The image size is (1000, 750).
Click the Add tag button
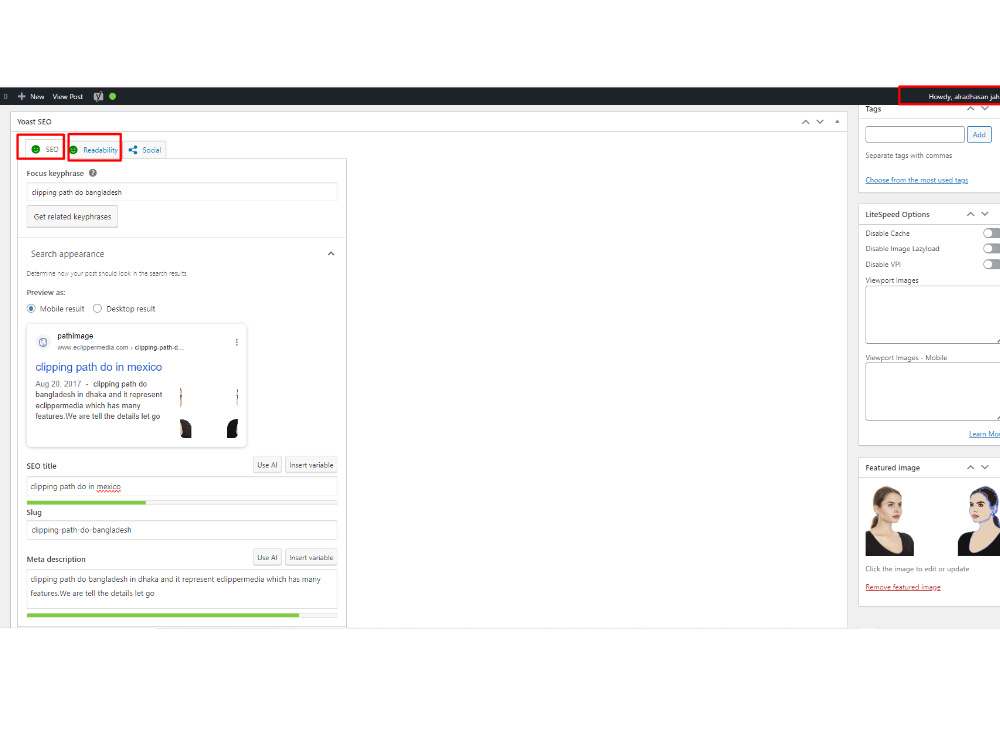[x=979, y=135]
